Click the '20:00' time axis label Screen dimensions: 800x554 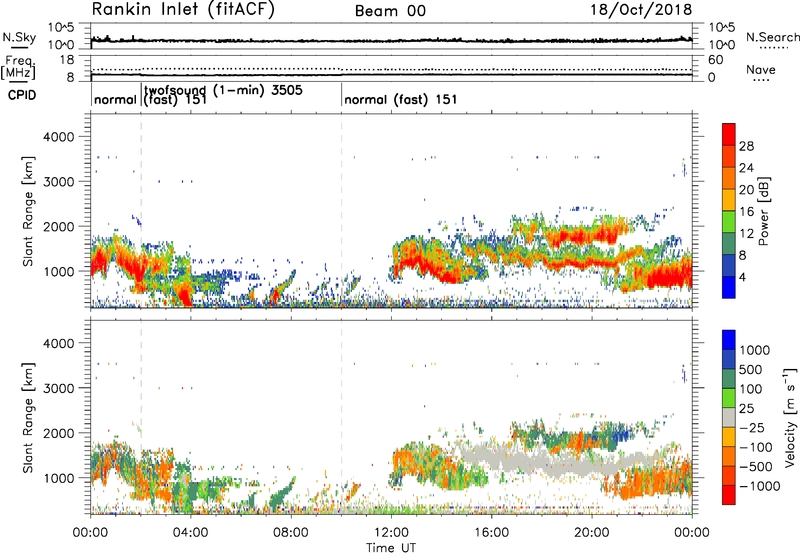point(592,533)
